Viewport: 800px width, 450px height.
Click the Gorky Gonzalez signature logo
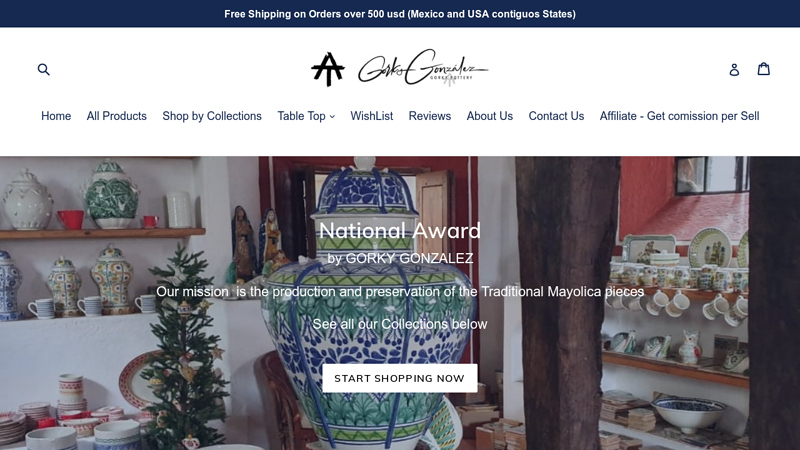coord(423,68)
